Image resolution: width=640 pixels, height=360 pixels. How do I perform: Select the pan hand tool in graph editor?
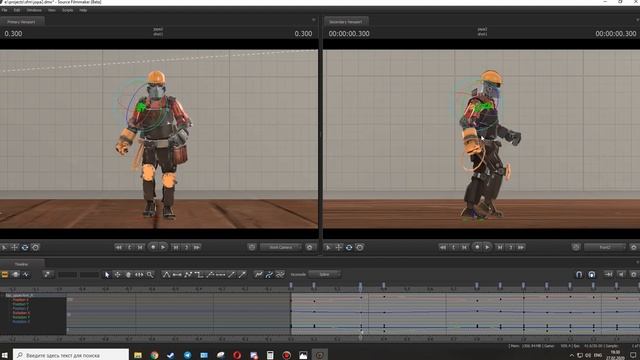(x=129, y=275)
